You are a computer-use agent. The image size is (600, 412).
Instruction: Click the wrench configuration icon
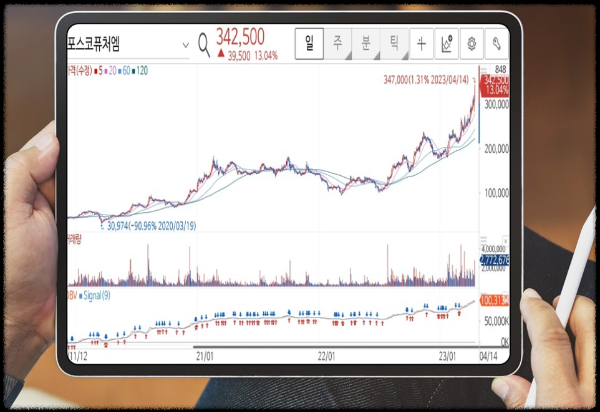tap(496, 44)
